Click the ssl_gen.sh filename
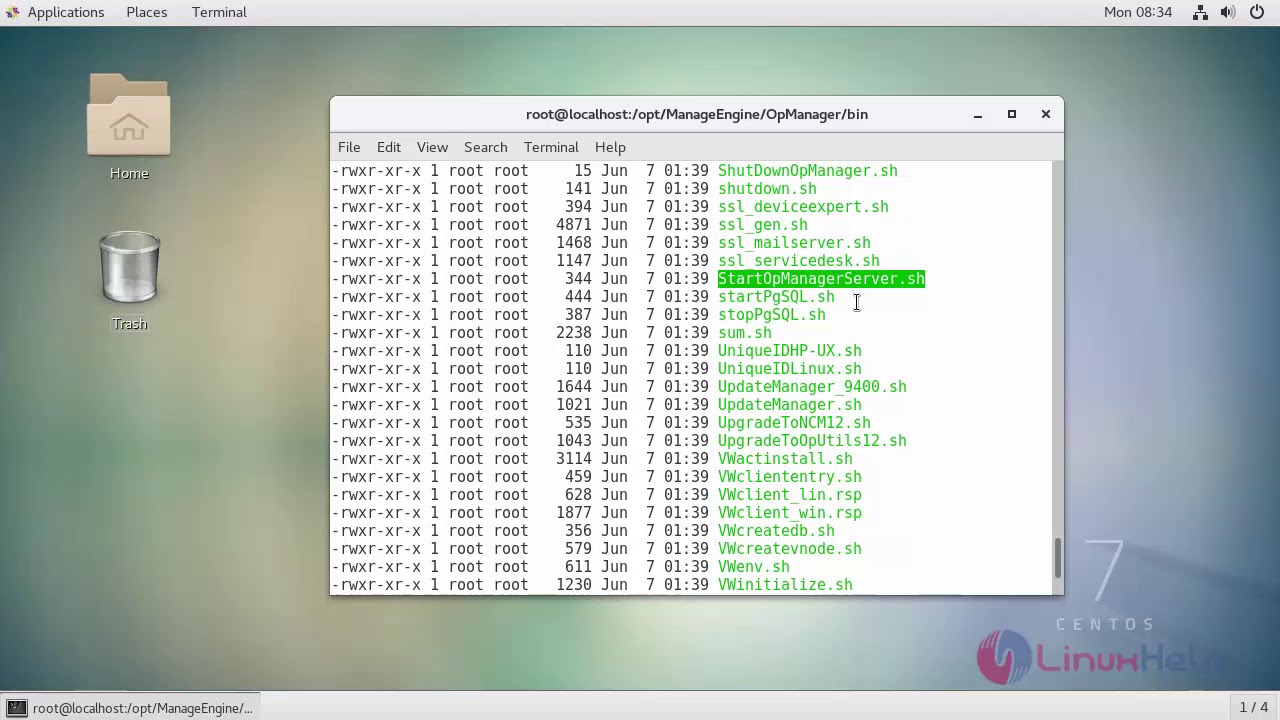Image resolution: width=1280 pixels, height=720 pixels. pyautogui.click(x=763, y=225)
